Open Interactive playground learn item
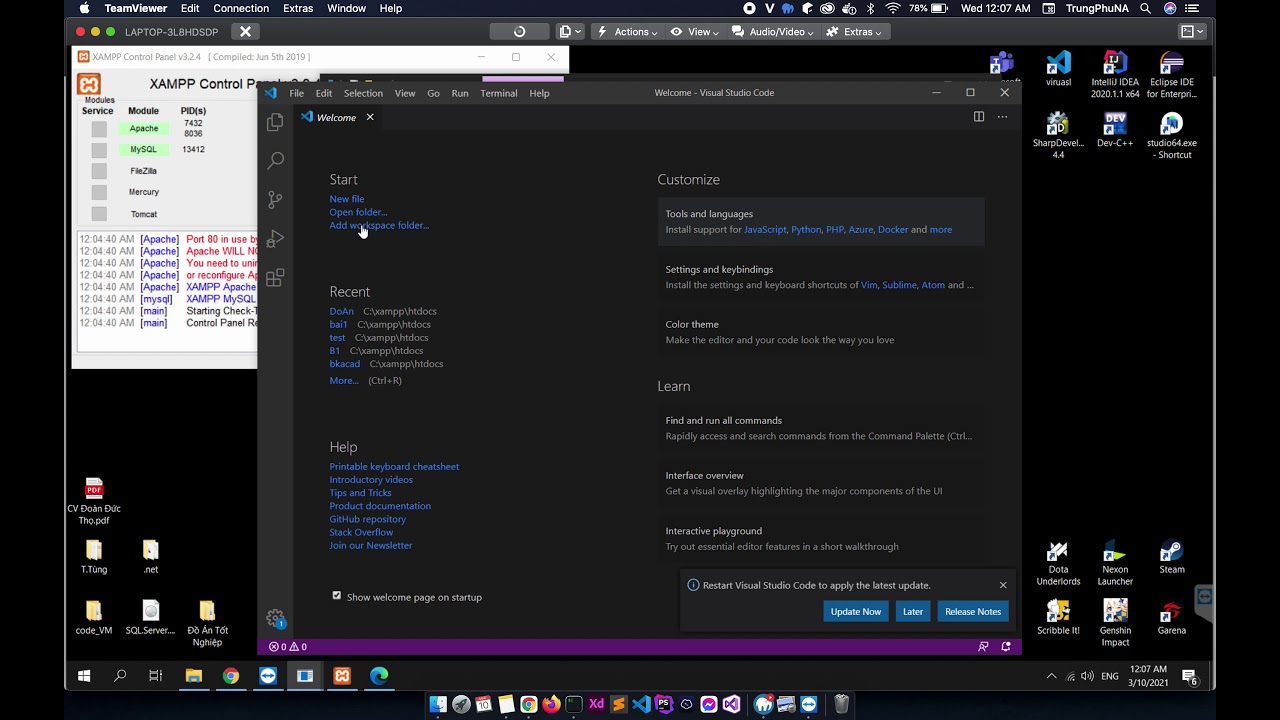The height and width of the screenshot is (720, 1280). click(x=820, y=539)
